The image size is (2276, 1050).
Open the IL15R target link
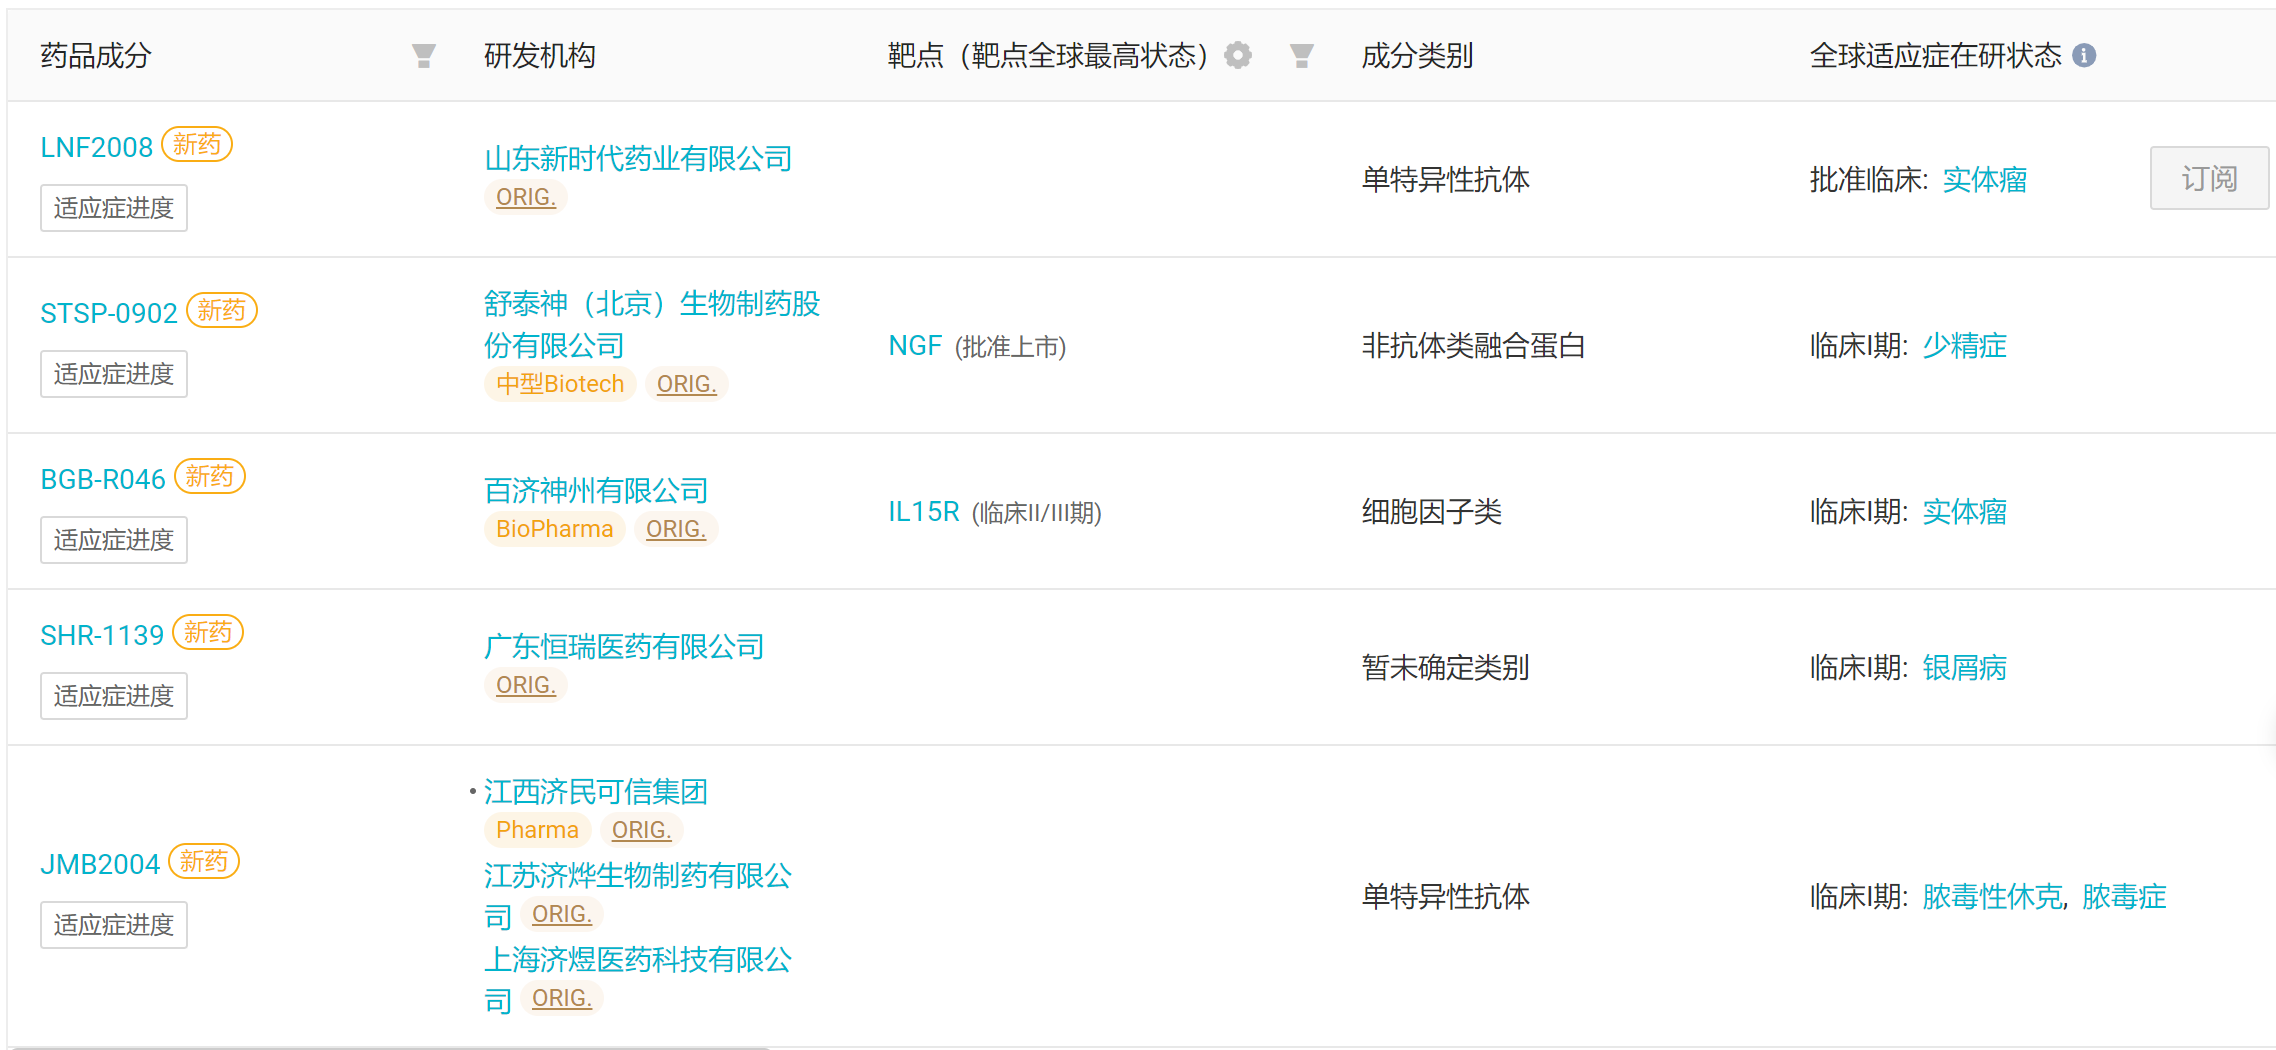pos(924,512)
